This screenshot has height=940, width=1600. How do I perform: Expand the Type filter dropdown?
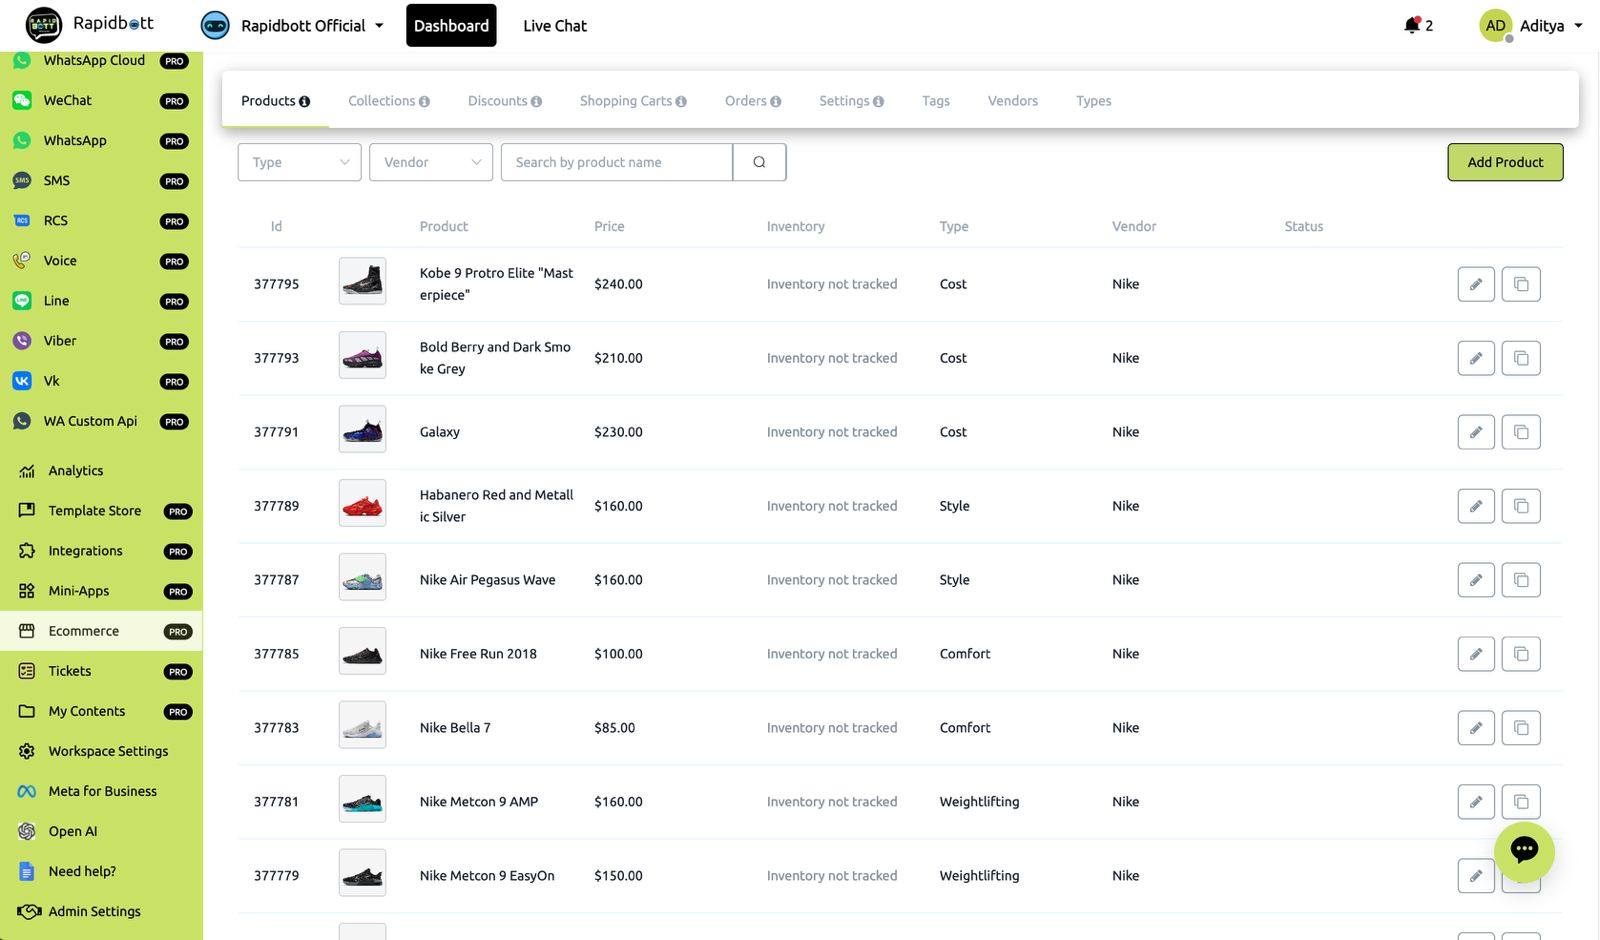[x=299, y=162]
